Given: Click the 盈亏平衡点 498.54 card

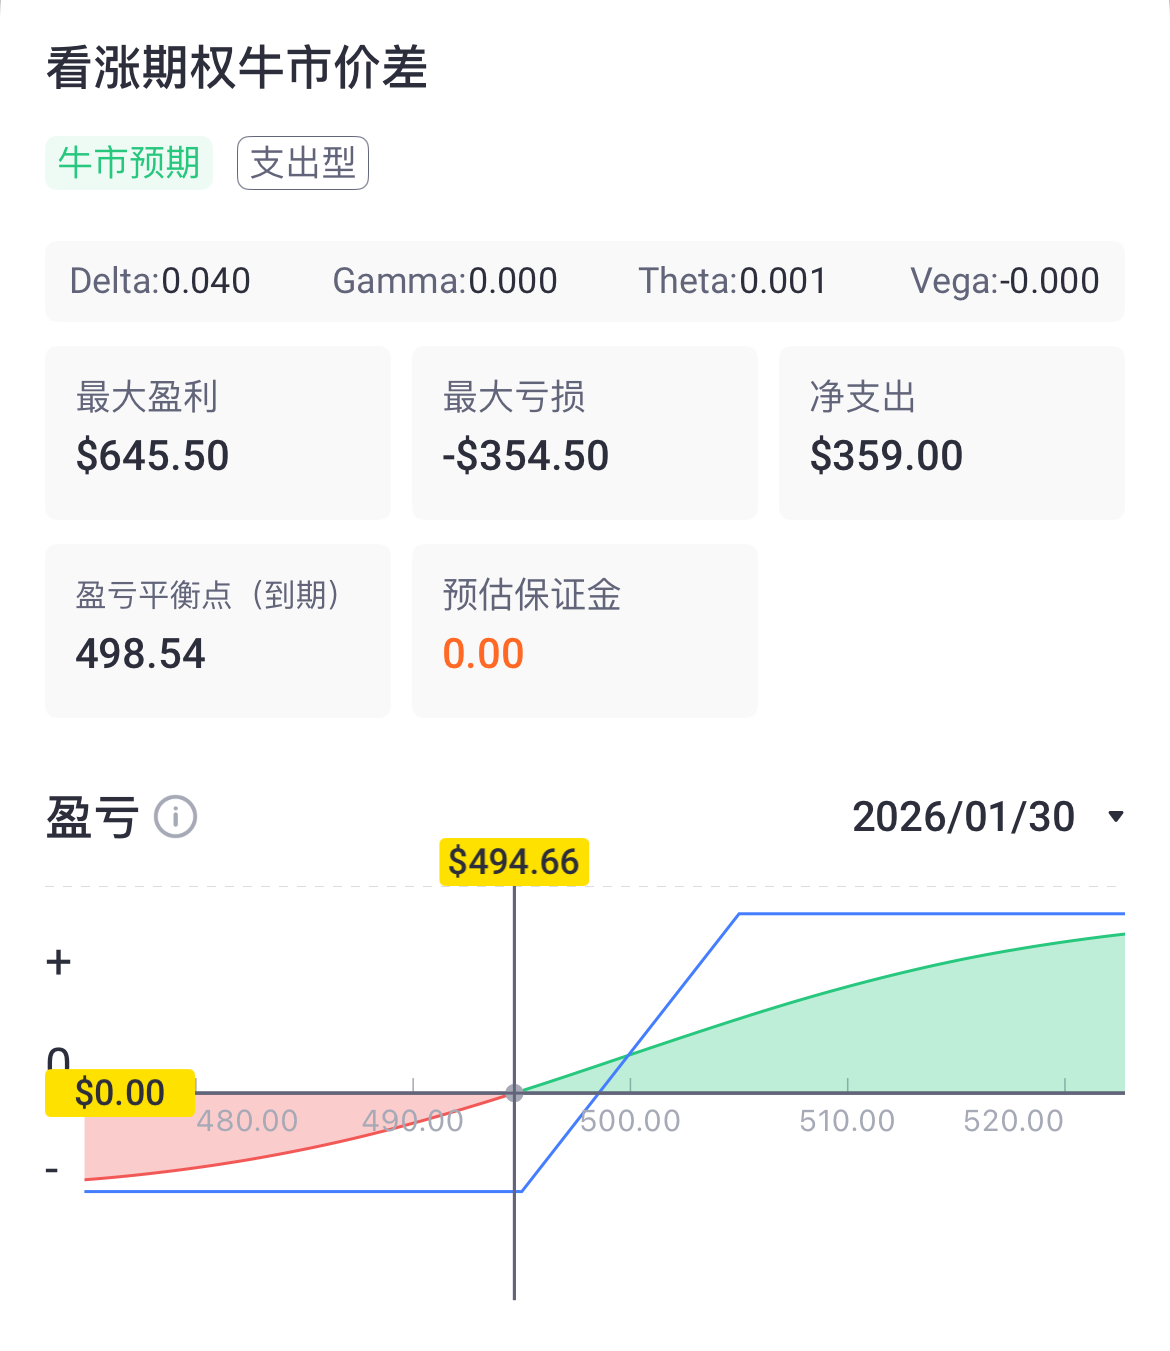Looking at the screenshot, I should click(217, 630).
